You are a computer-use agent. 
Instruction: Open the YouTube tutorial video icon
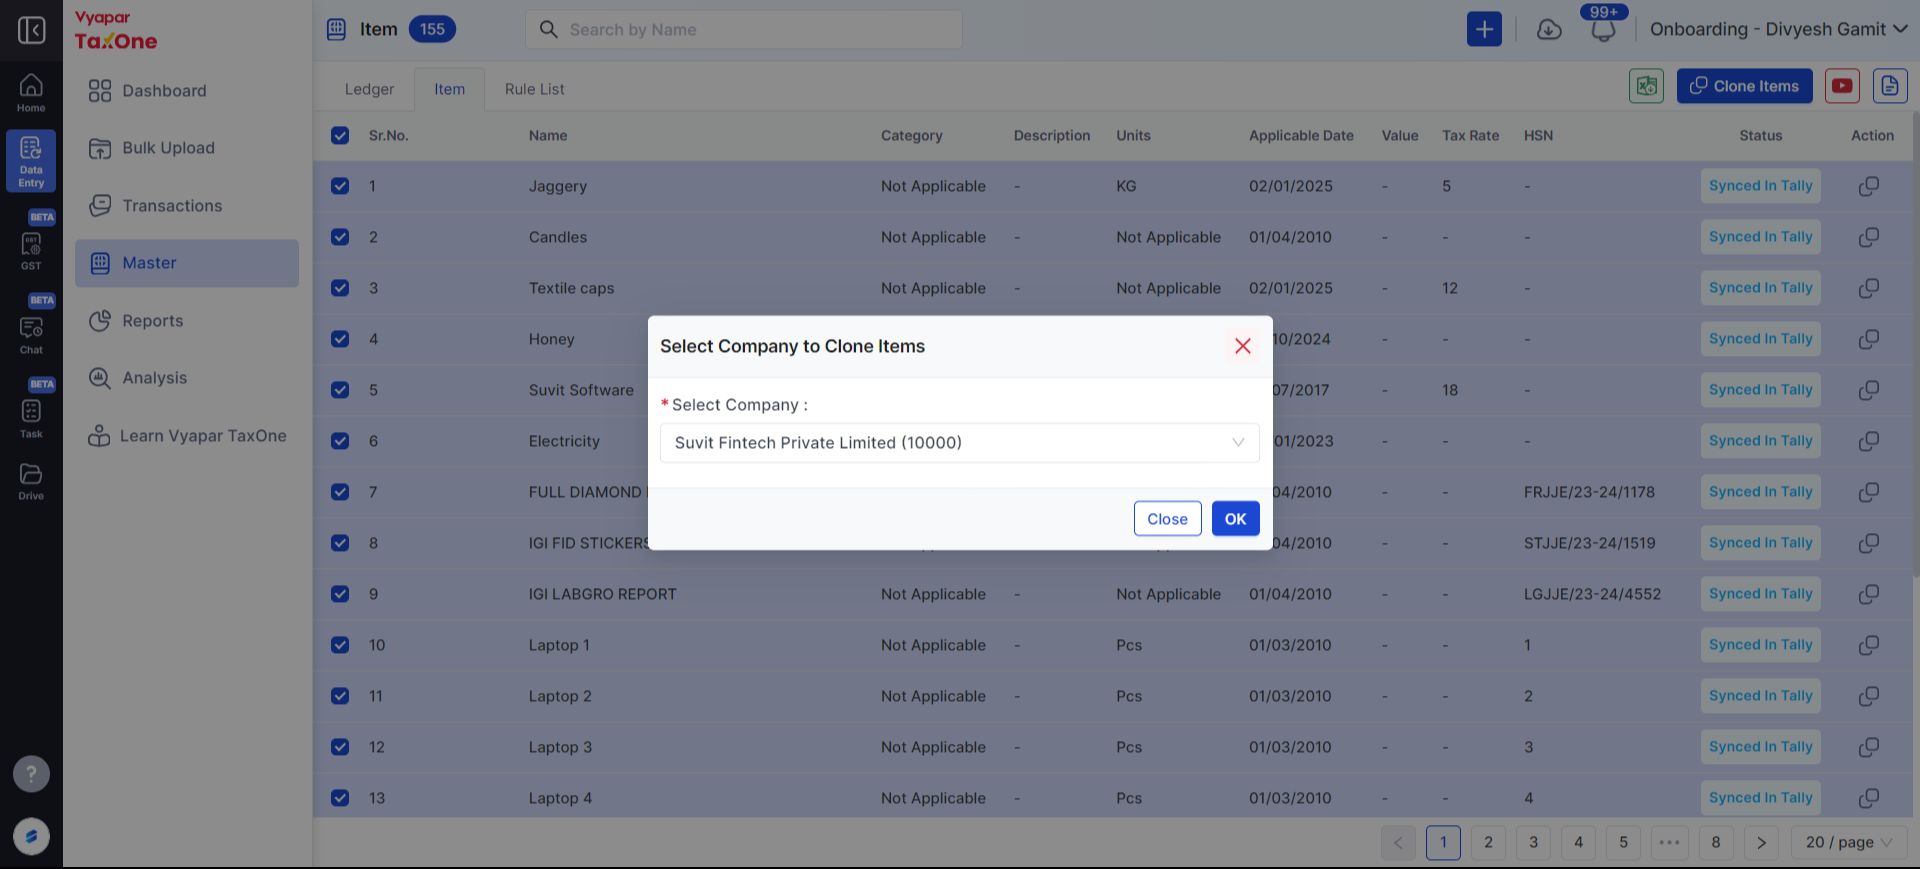1842,86
